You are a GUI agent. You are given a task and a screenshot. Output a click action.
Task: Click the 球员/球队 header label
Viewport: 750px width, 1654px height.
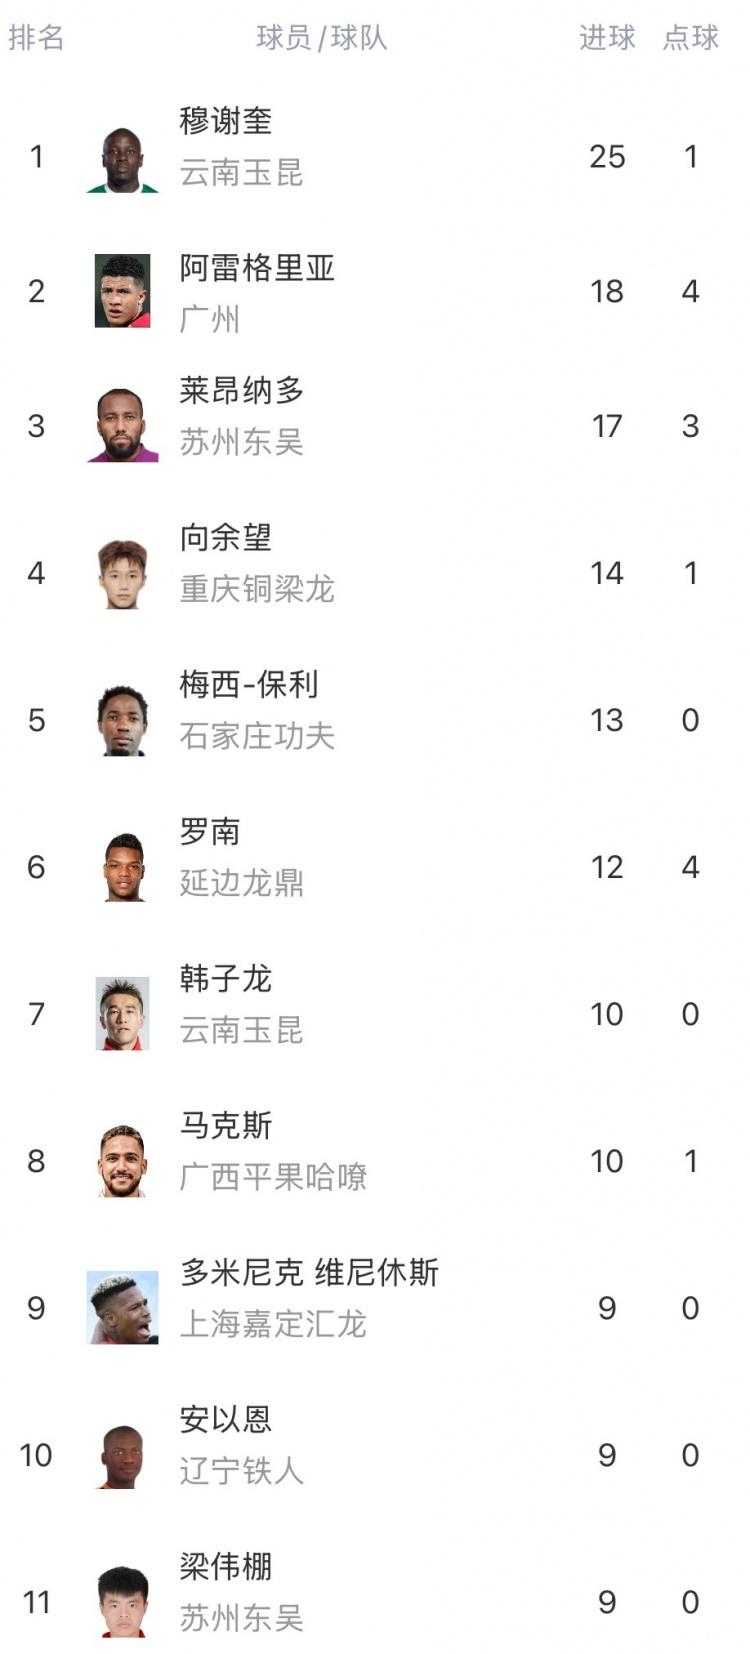click(x=321, y=38)
